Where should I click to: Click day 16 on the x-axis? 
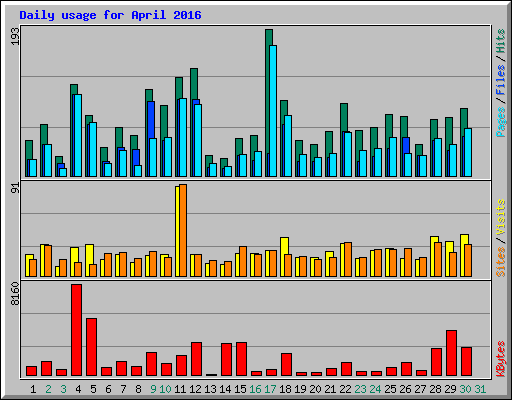255,389
